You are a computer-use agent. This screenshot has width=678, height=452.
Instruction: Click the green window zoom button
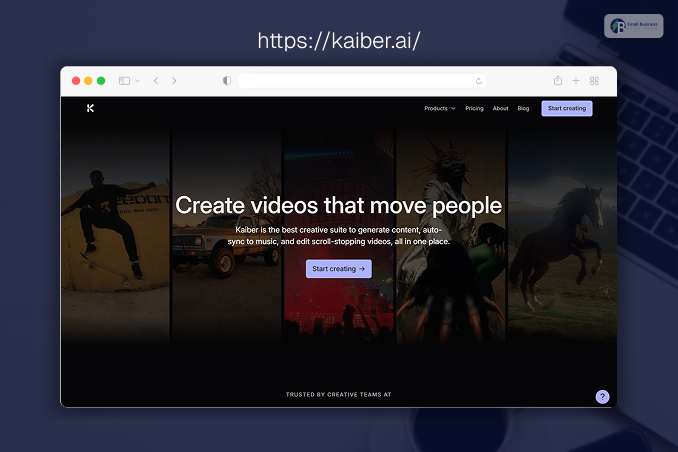pyautogui.click(x=101, y=81)
